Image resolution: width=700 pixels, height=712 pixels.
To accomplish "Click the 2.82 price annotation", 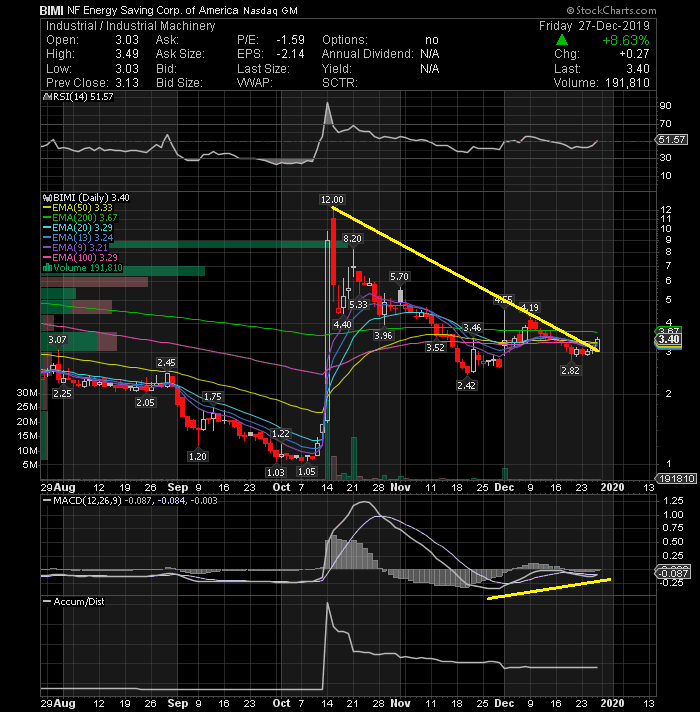I will 571,371.
